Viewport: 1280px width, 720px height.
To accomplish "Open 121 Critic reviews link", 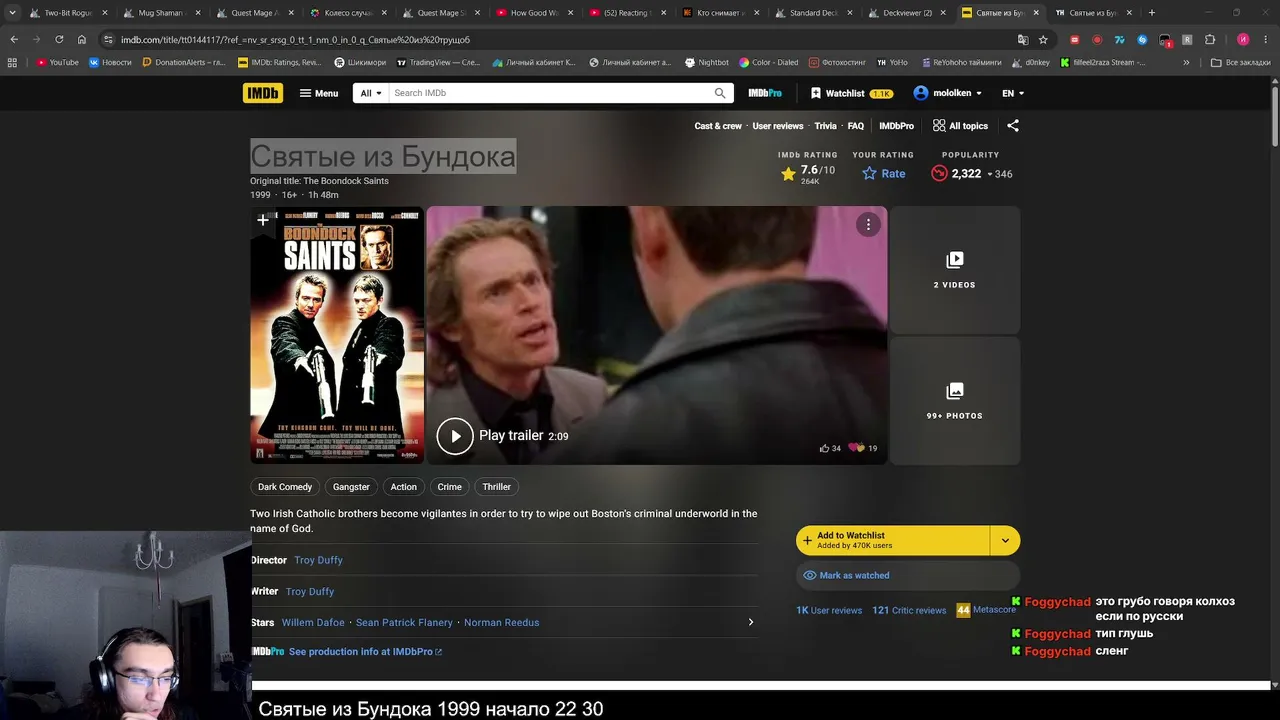I will 909,610.
